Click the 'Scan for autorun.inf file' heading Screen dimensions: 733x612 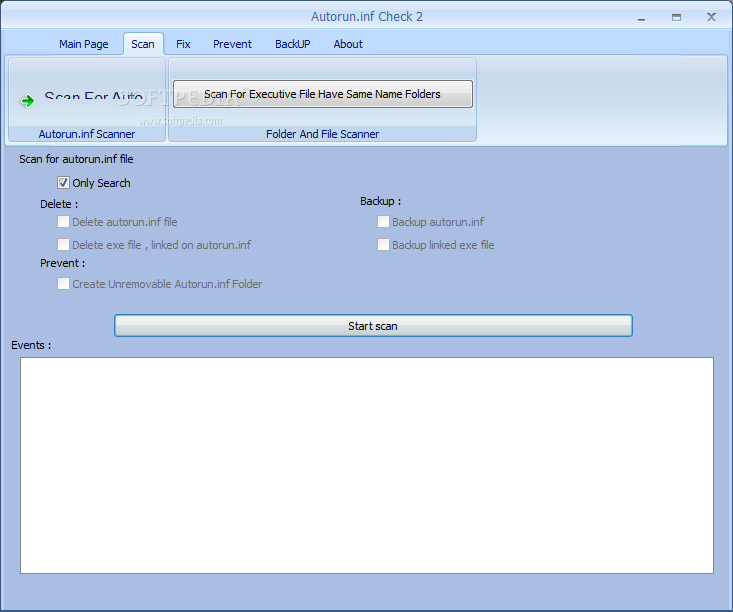[x=76, y=159]
